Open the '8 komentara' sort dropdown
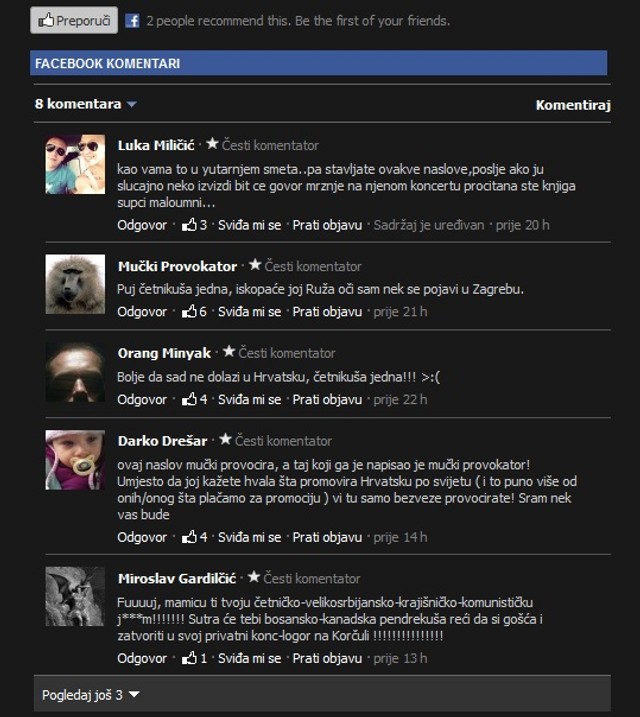 coord(86,104)
